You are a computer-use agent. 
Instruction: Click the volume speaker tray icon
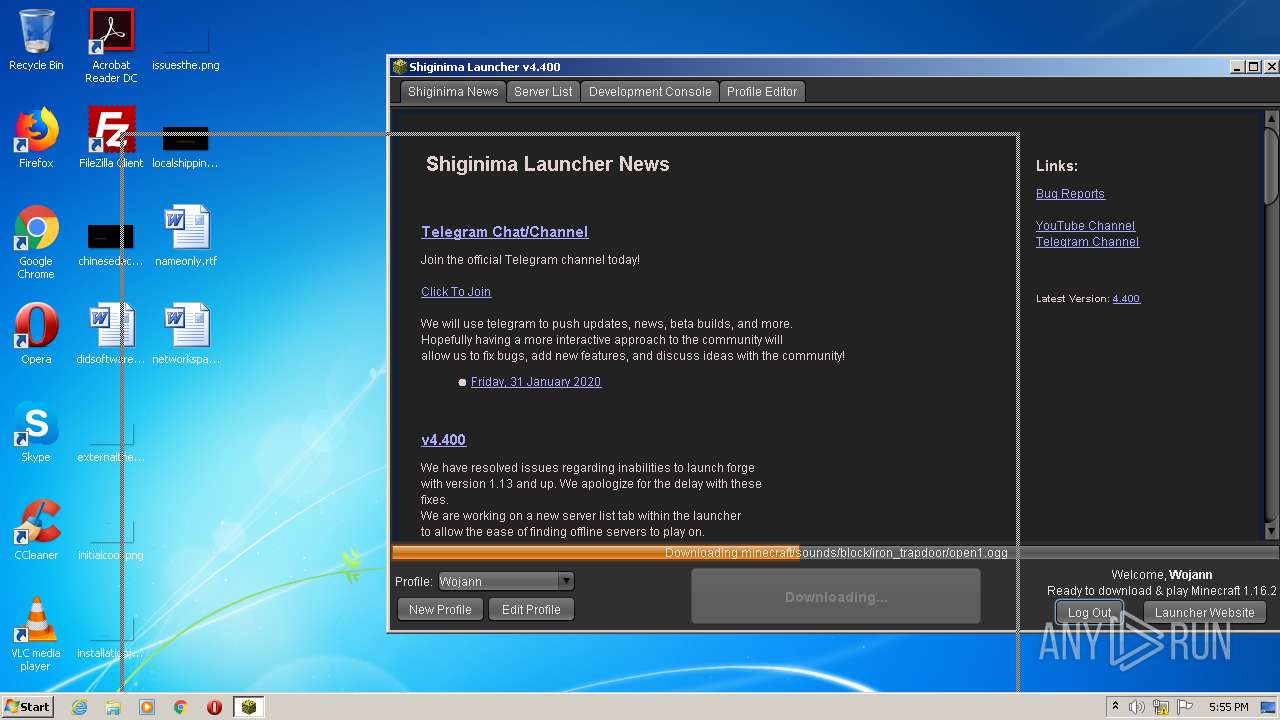pyautogui.click(x=1137, y=707)
